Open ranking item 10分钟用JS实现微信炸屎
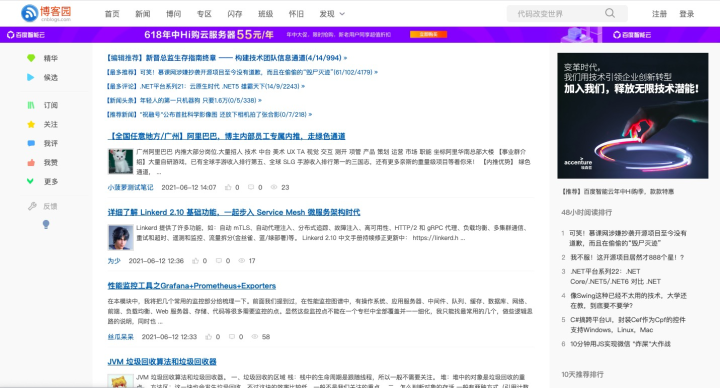Screen dimensions: 720x388 [620, 343]
